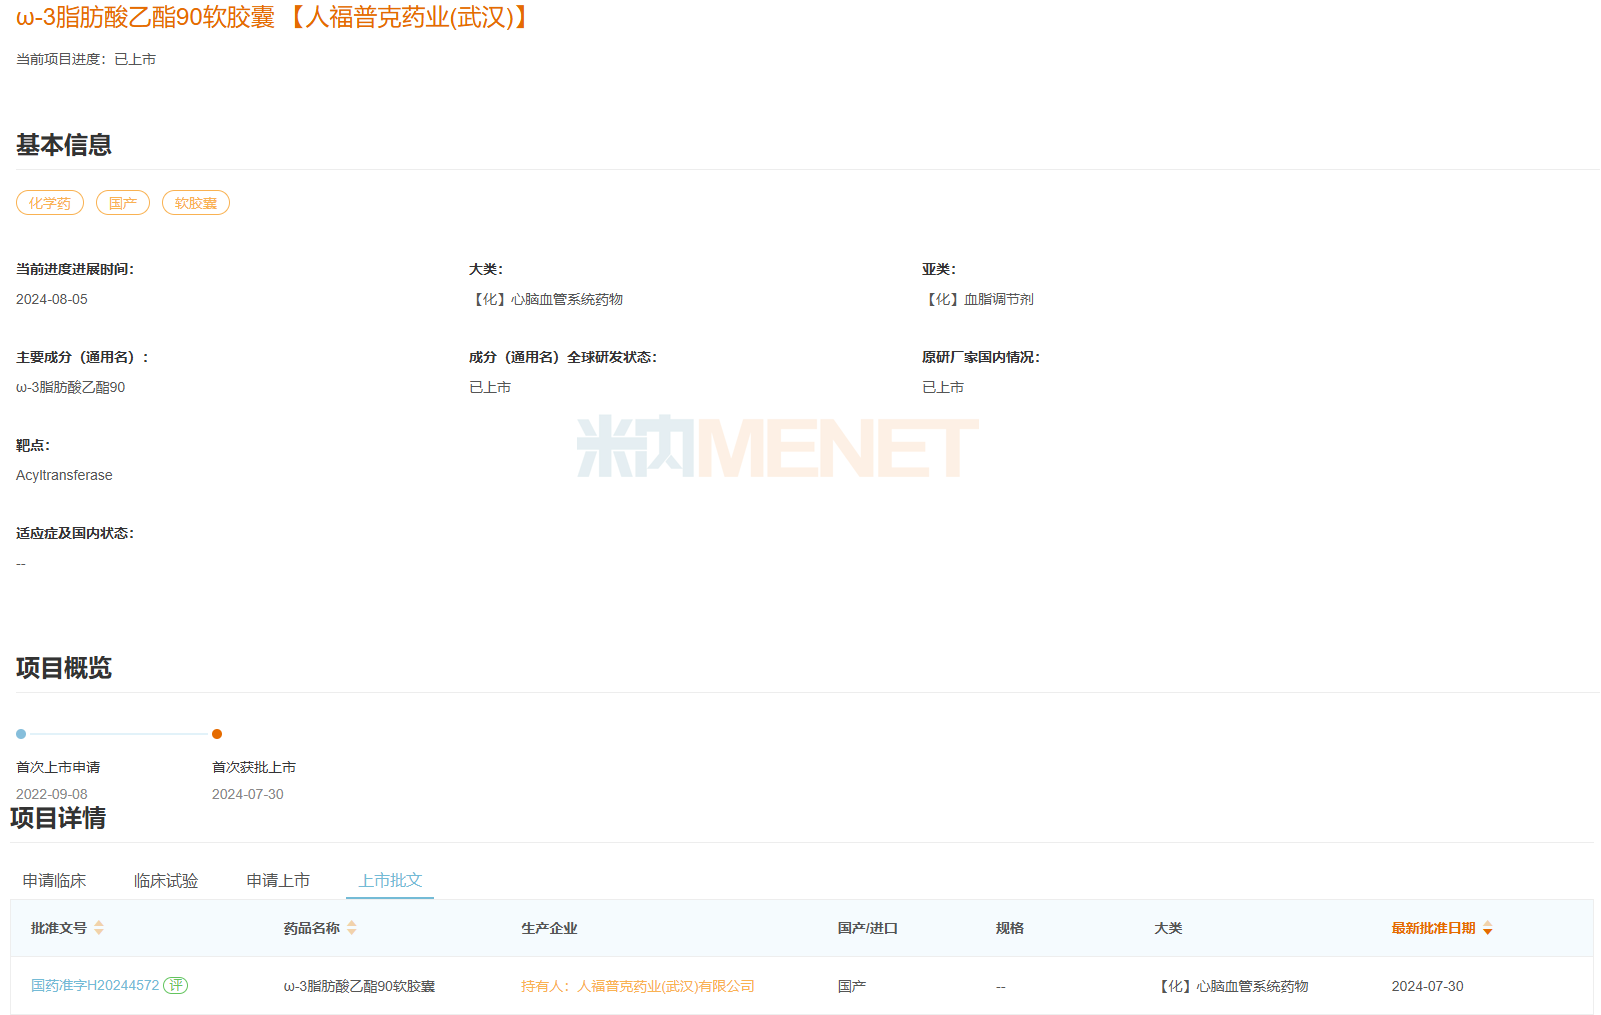Click the 软胶囊 tag
The image size is (1601, 1015).
196,203
